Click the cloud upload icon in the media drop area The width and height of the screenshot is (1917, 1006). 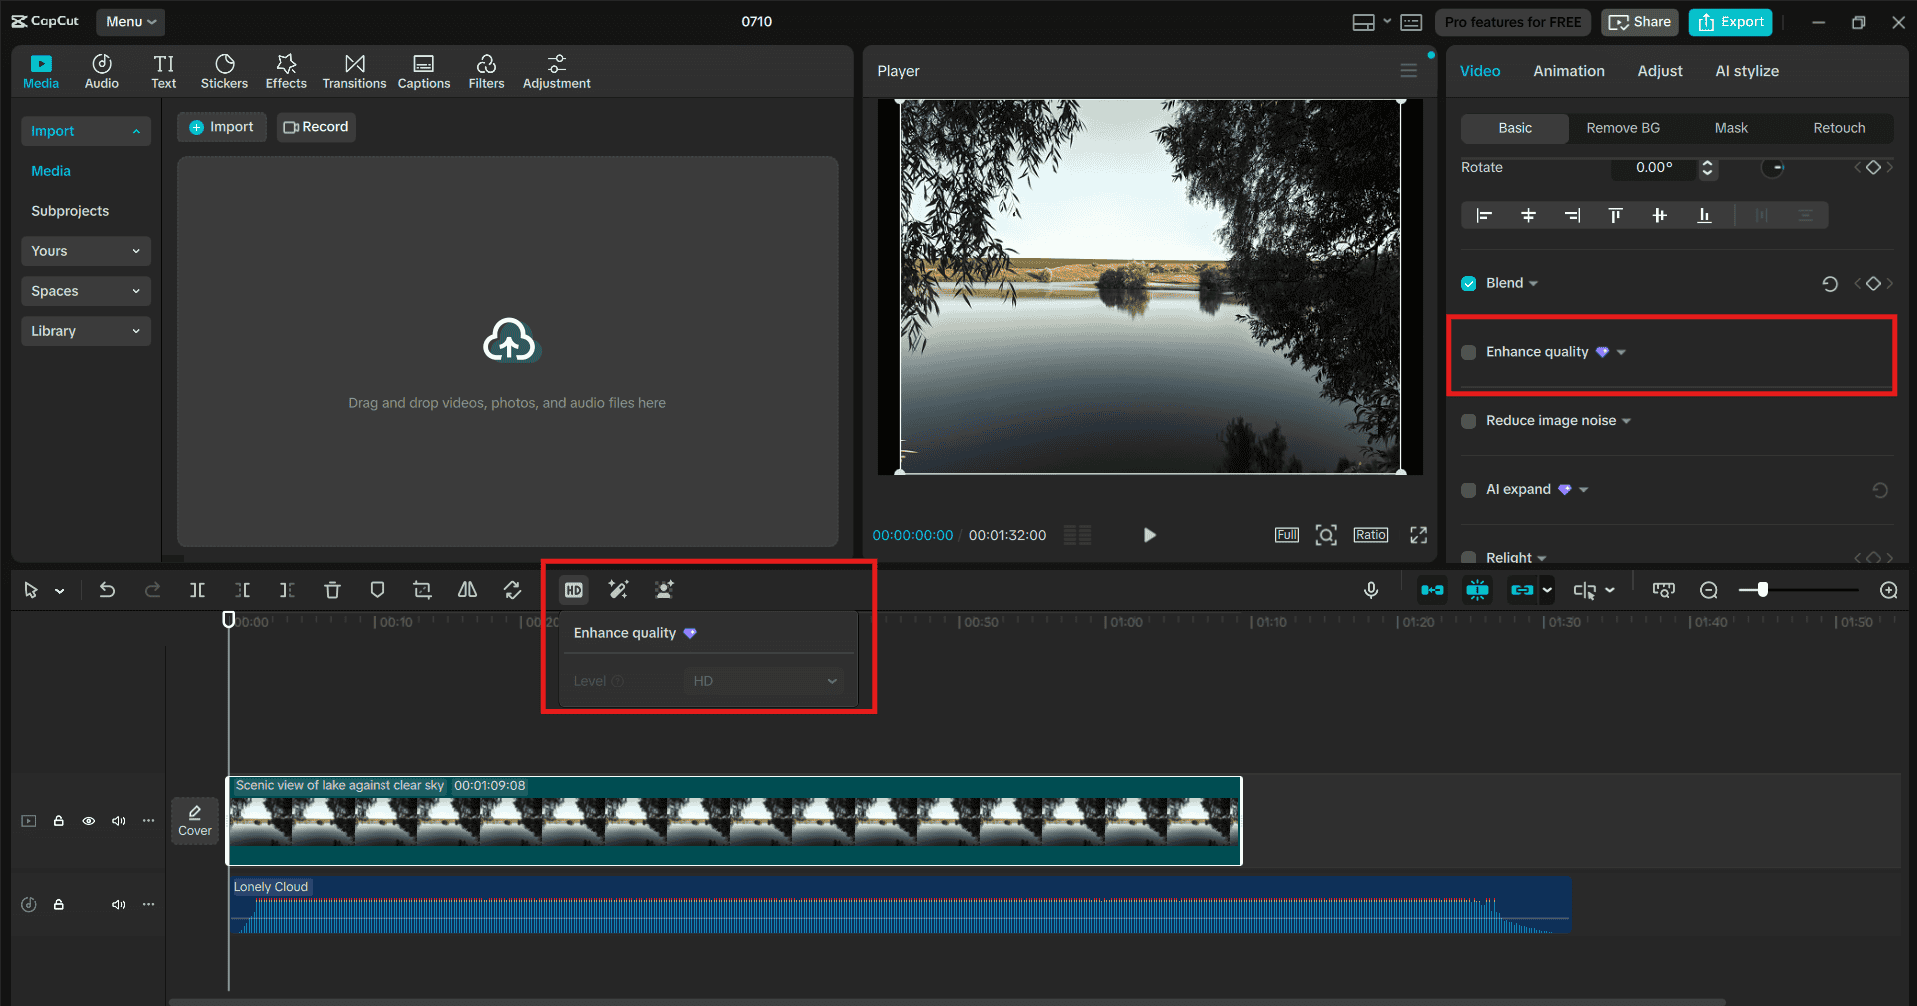coord(509,341)
